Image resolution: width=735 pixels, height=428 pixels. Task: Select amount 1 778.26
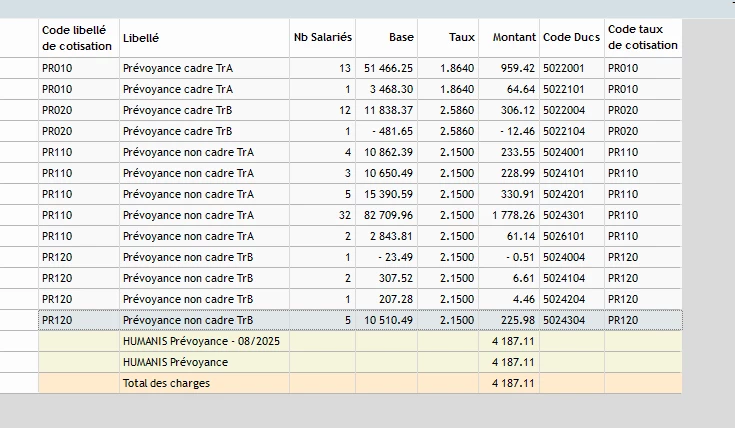[513, 216]
